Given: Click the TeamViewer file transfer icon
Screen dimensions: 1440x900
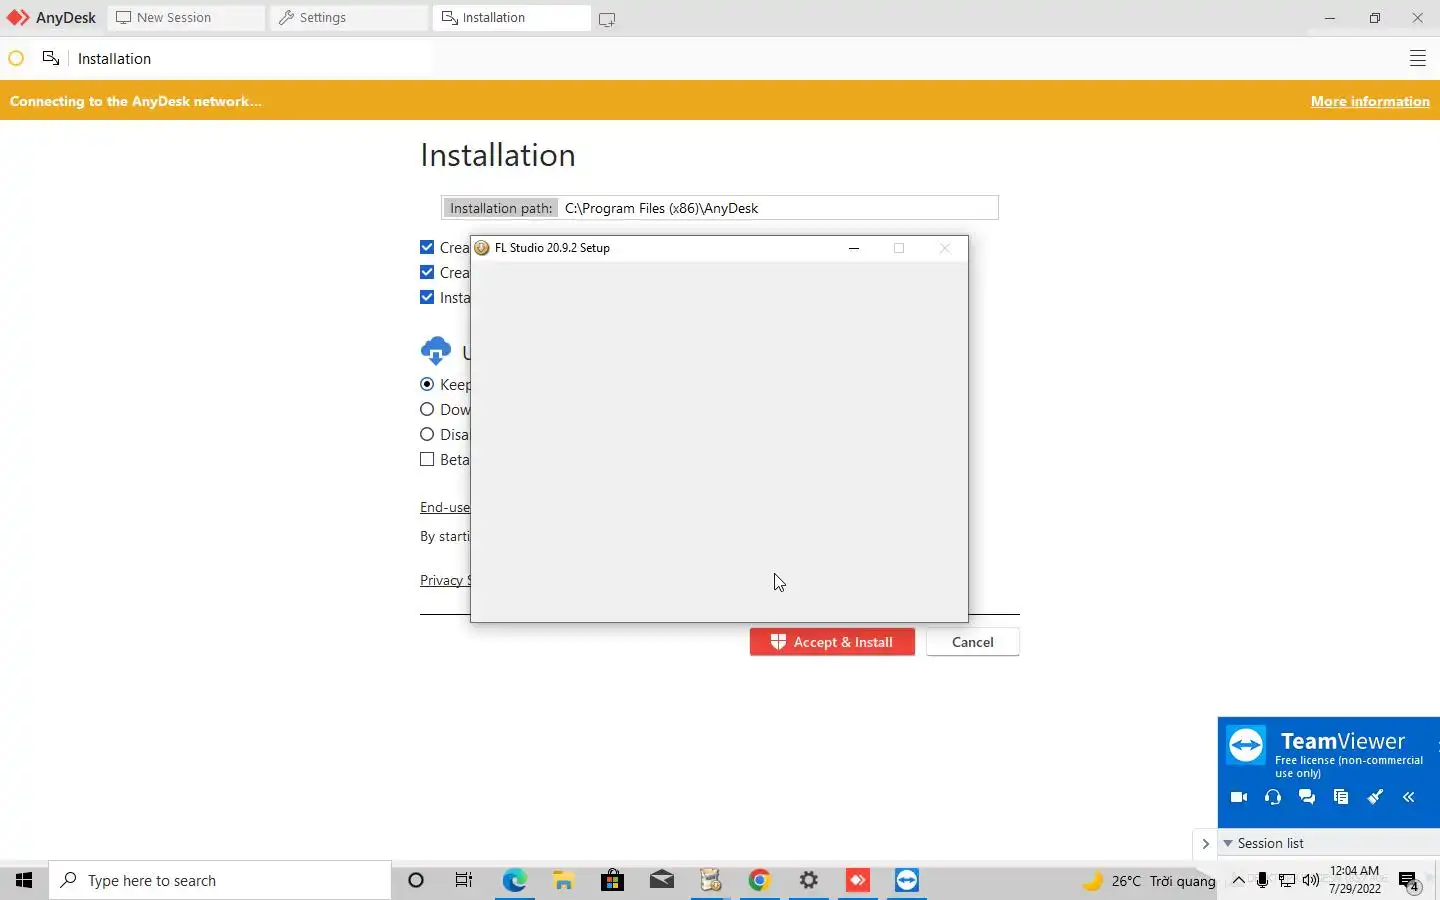Looking at the screenshot, I should pos(1341,797).
